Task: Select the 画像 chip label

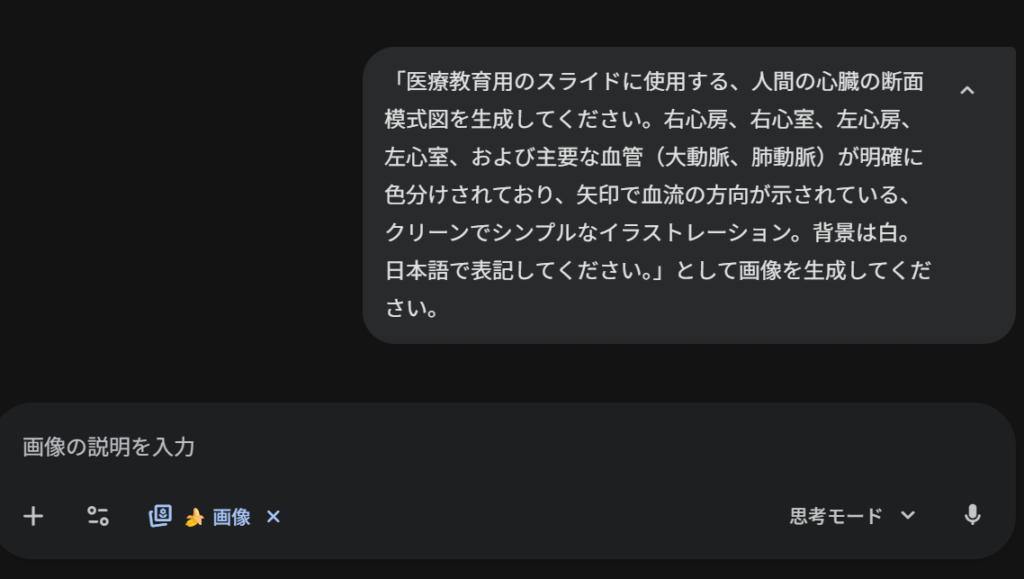Action: (x=232, y=517)
